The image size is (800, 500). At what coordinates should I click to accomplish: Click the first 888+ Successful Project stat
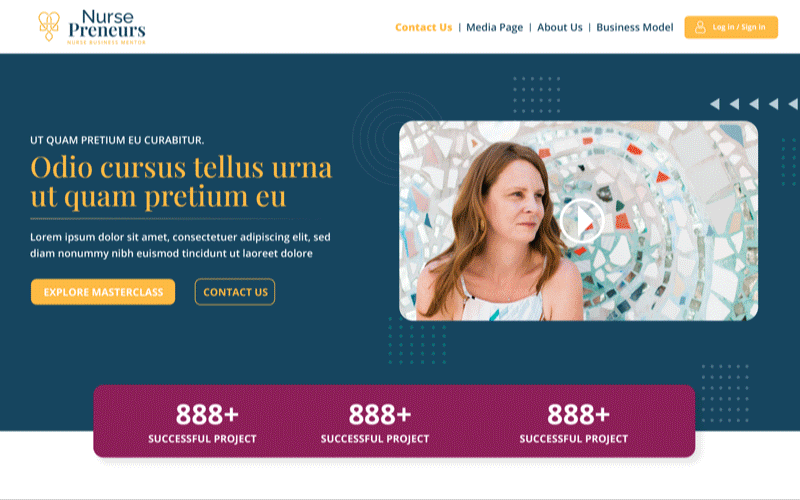(203, 423)
